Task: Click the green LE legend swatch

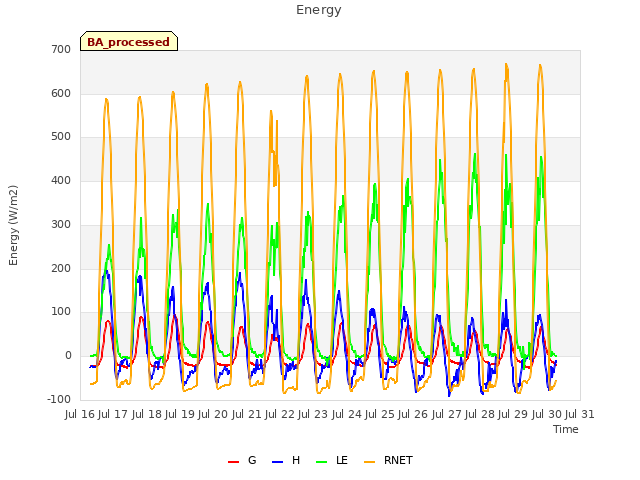Action: click(322, 461)
